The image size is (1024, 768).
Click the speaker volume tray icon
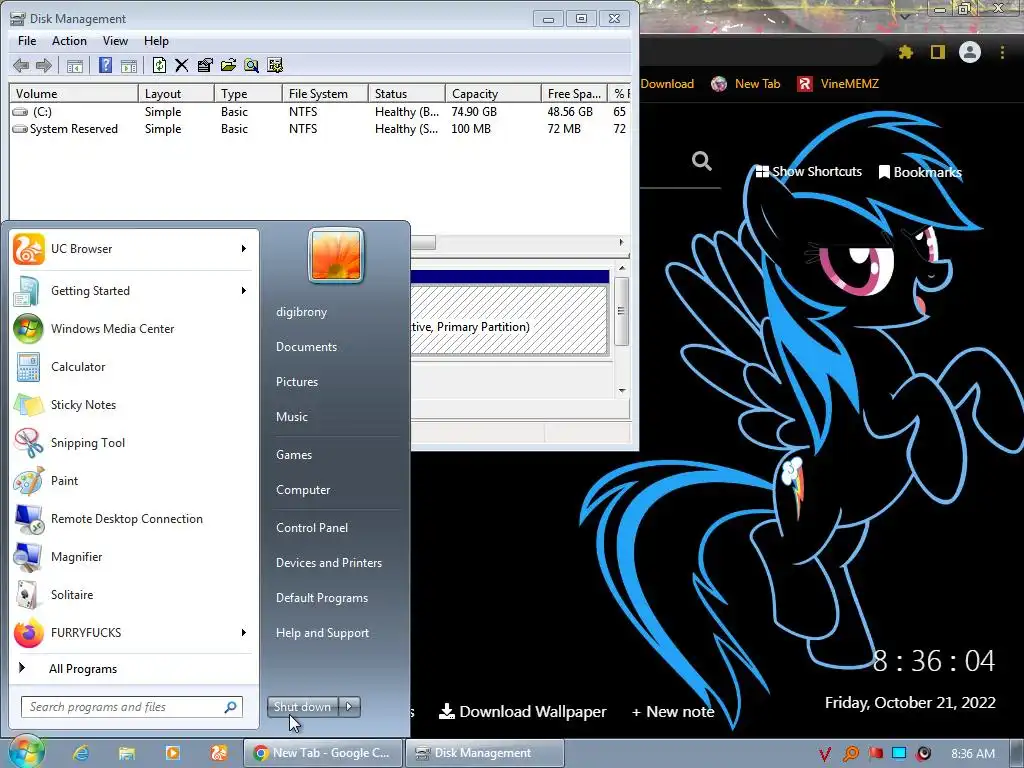pyautogui.click(x=923, y=754)
